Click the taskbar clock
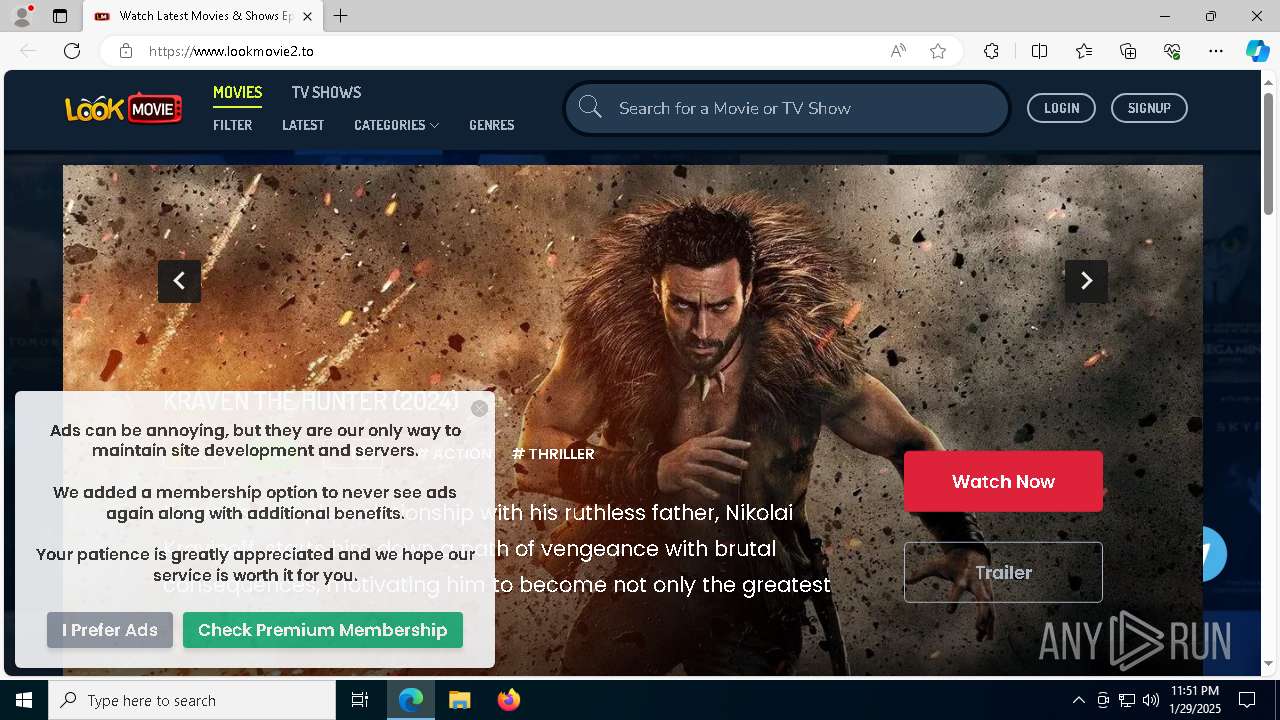Image resolution: width=1280 pixels, height=720 pixels. pos(1194,700)
